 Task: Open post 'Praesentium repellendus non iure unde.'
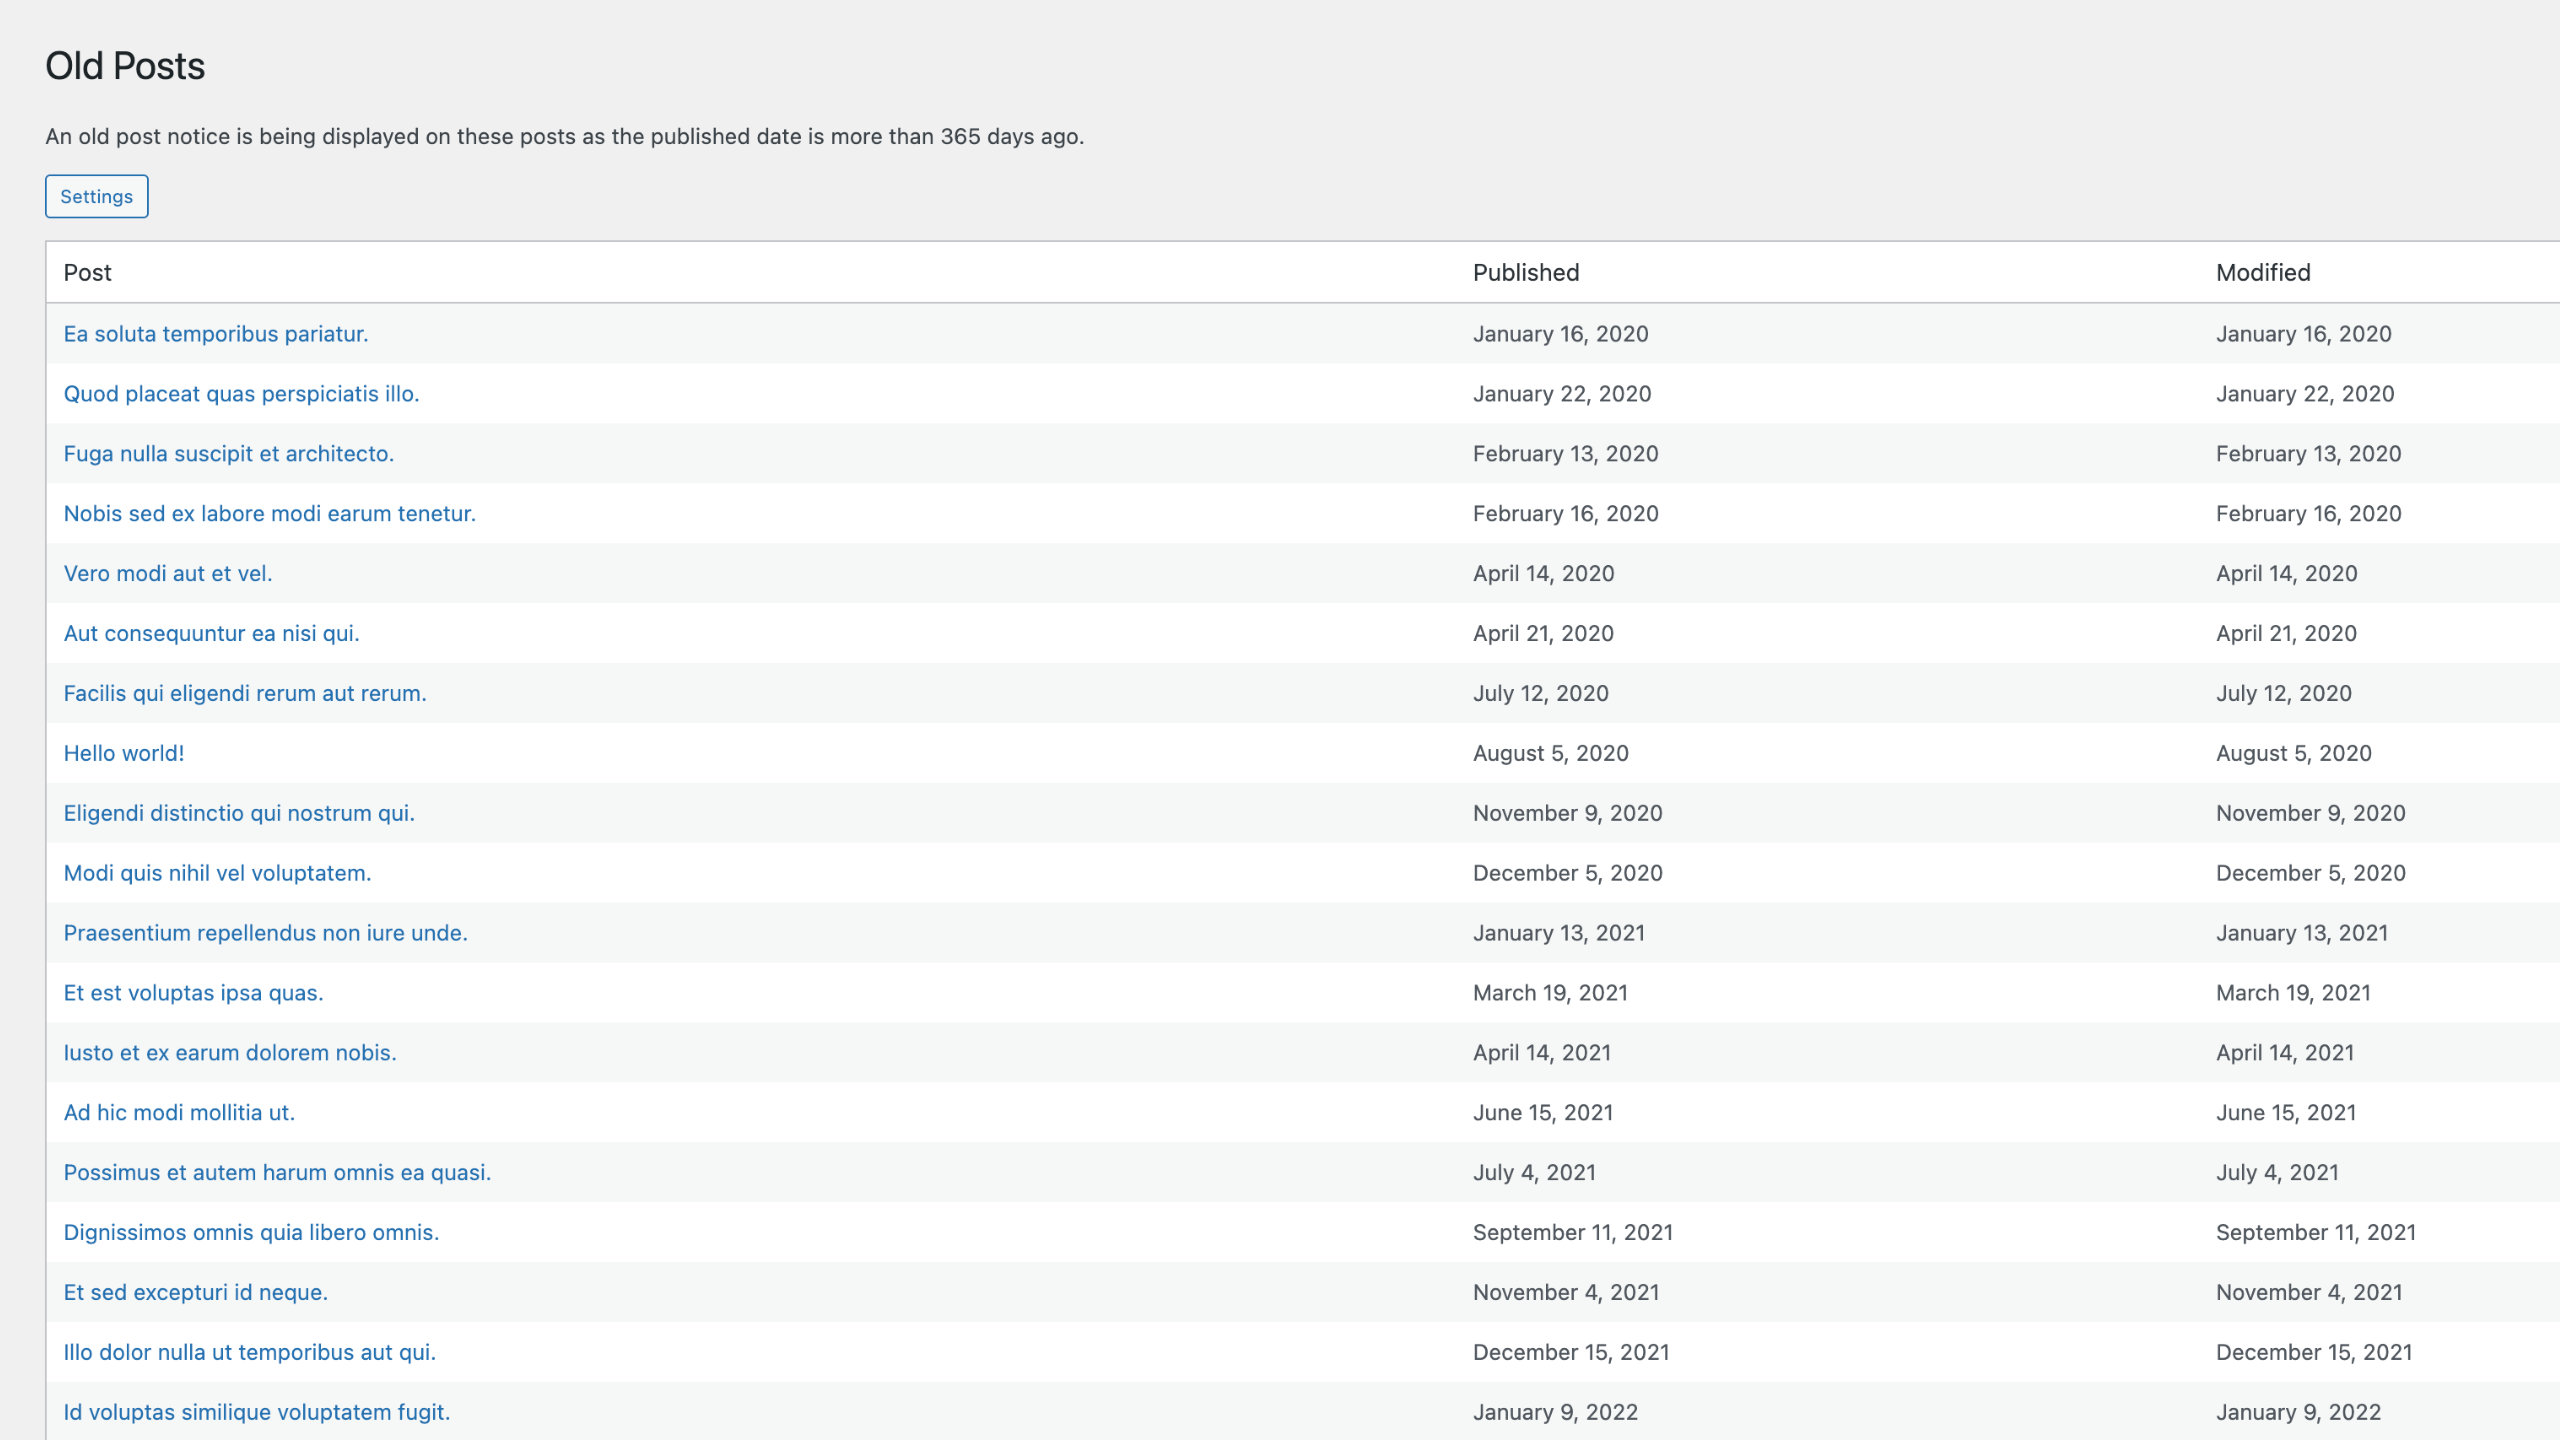coord(266,934)
